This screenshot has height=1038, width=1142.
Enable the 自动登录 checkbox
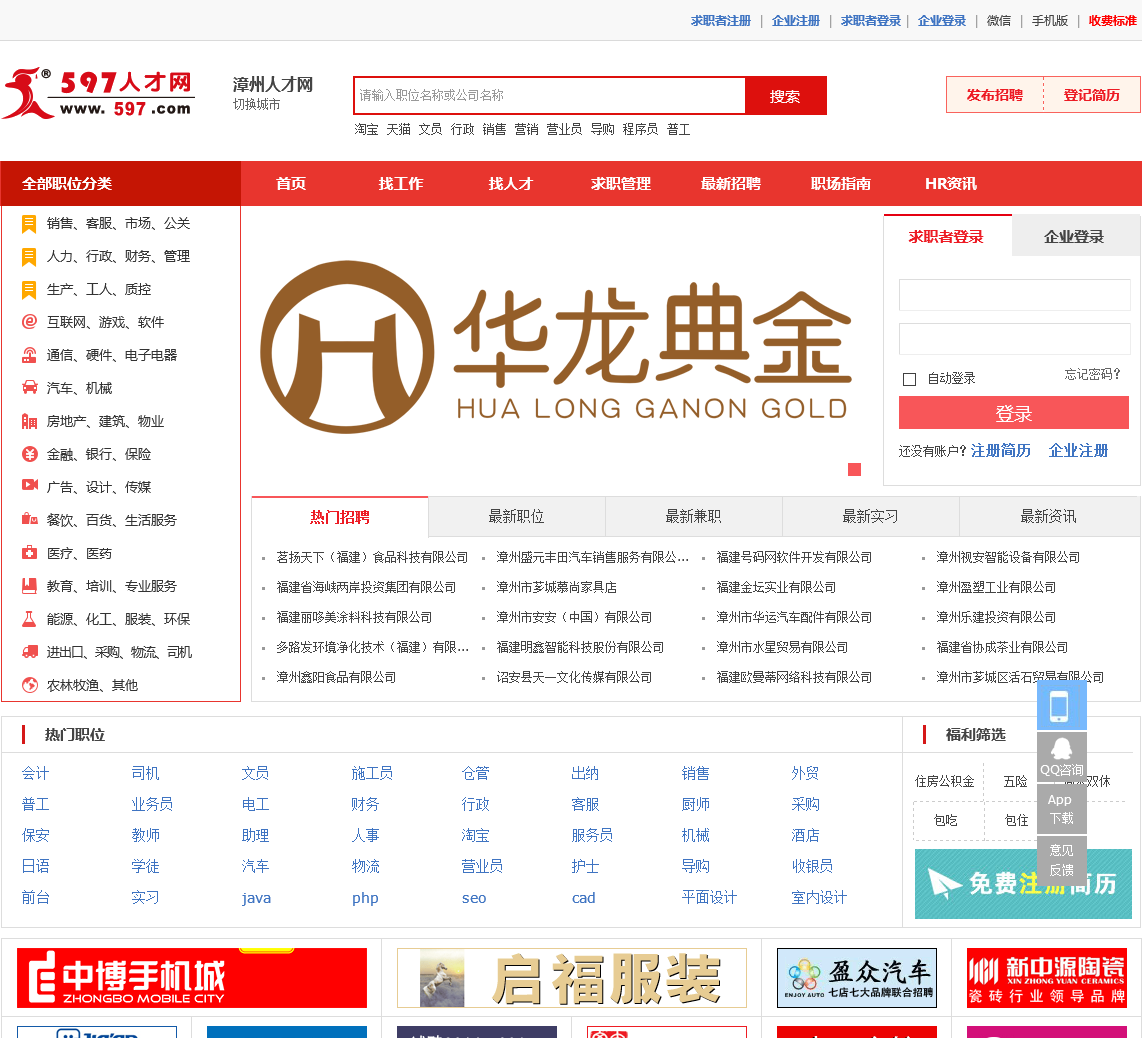point(909,379)
